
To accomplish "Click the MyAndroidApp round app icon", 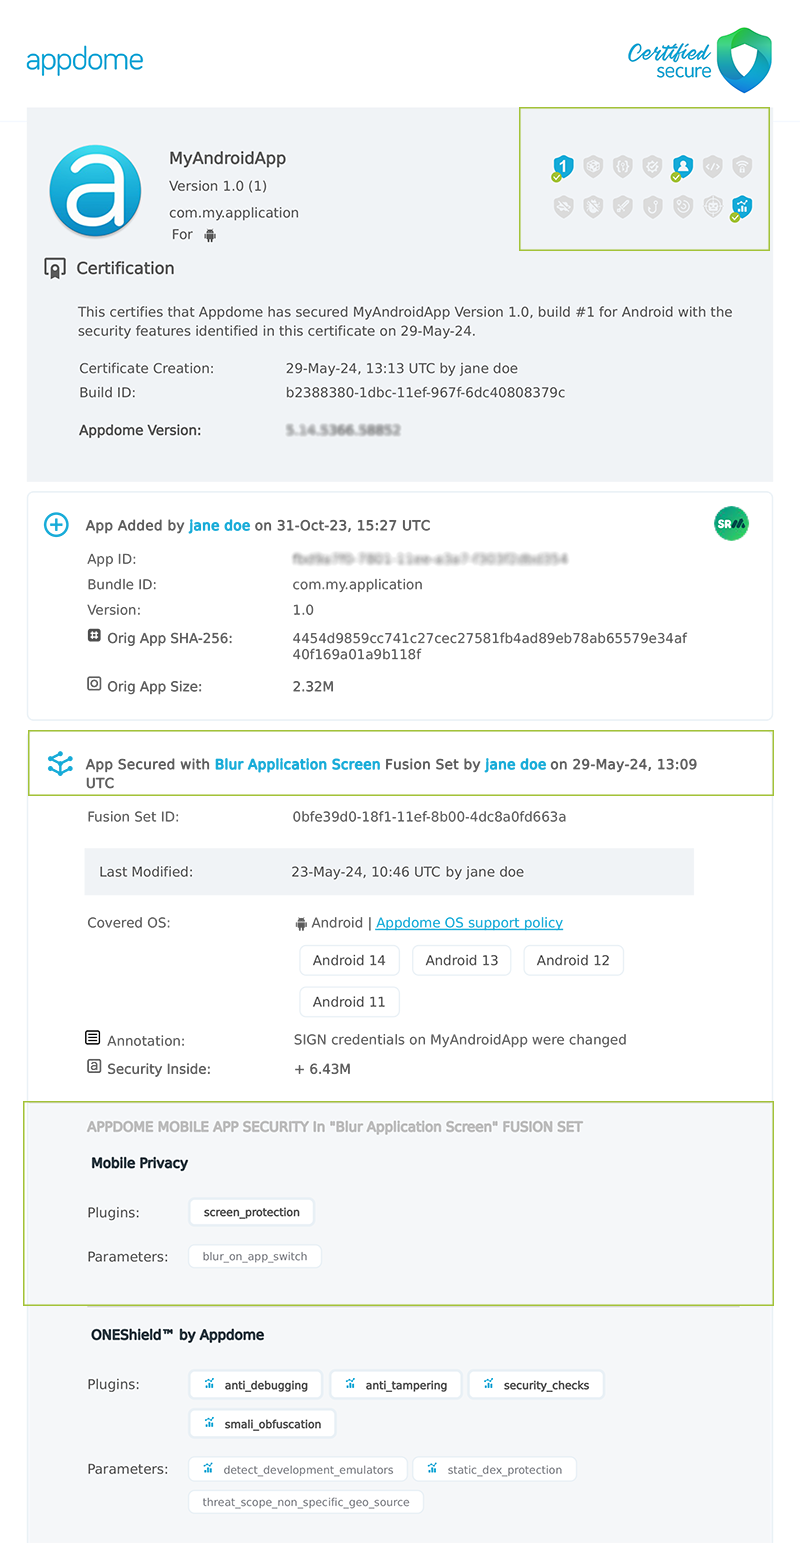I will 96,191.
